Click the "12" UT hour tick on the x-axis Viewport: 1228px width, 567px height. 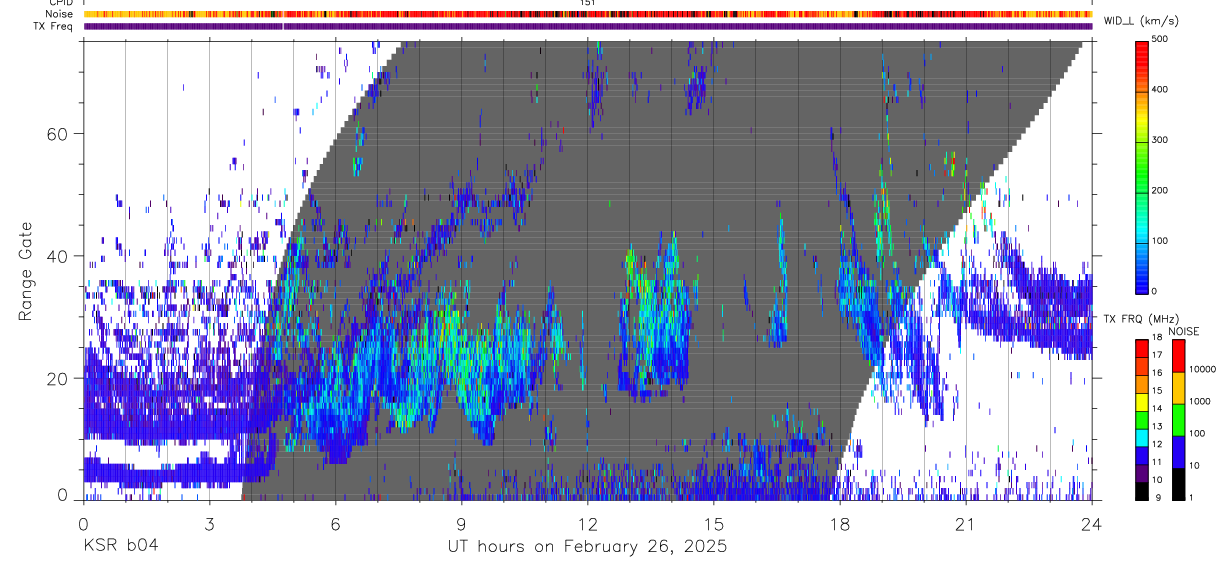588,524
